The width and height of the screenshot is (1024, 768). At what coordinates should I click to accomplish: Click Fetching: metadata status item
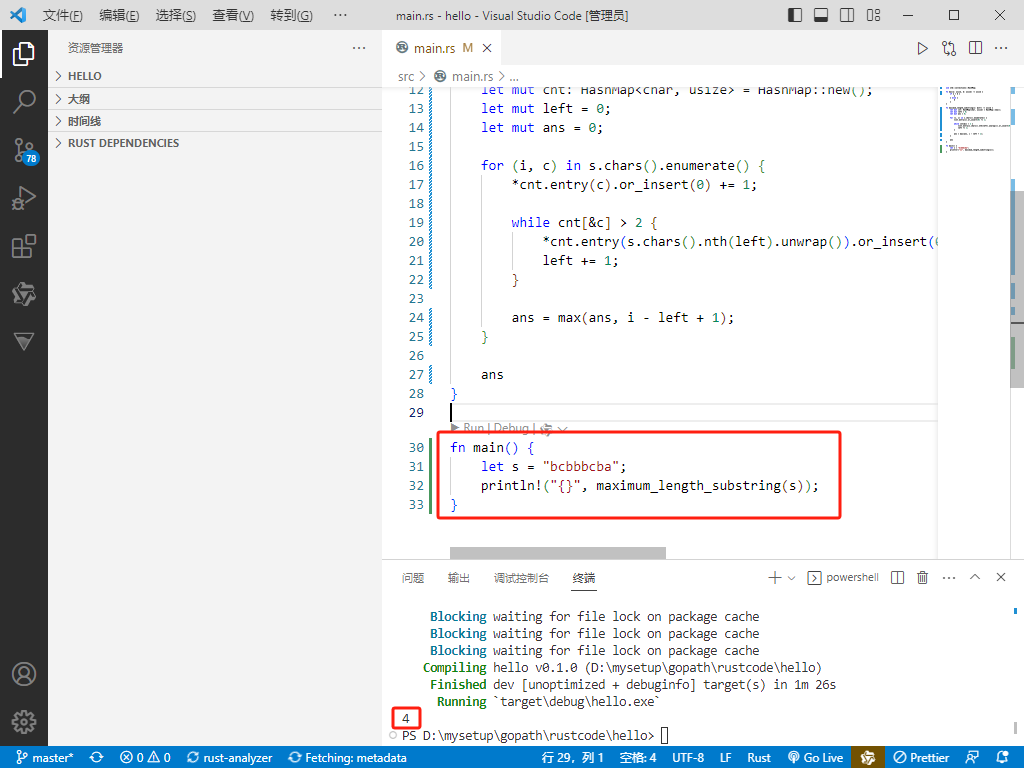click(x=347, y=758)
